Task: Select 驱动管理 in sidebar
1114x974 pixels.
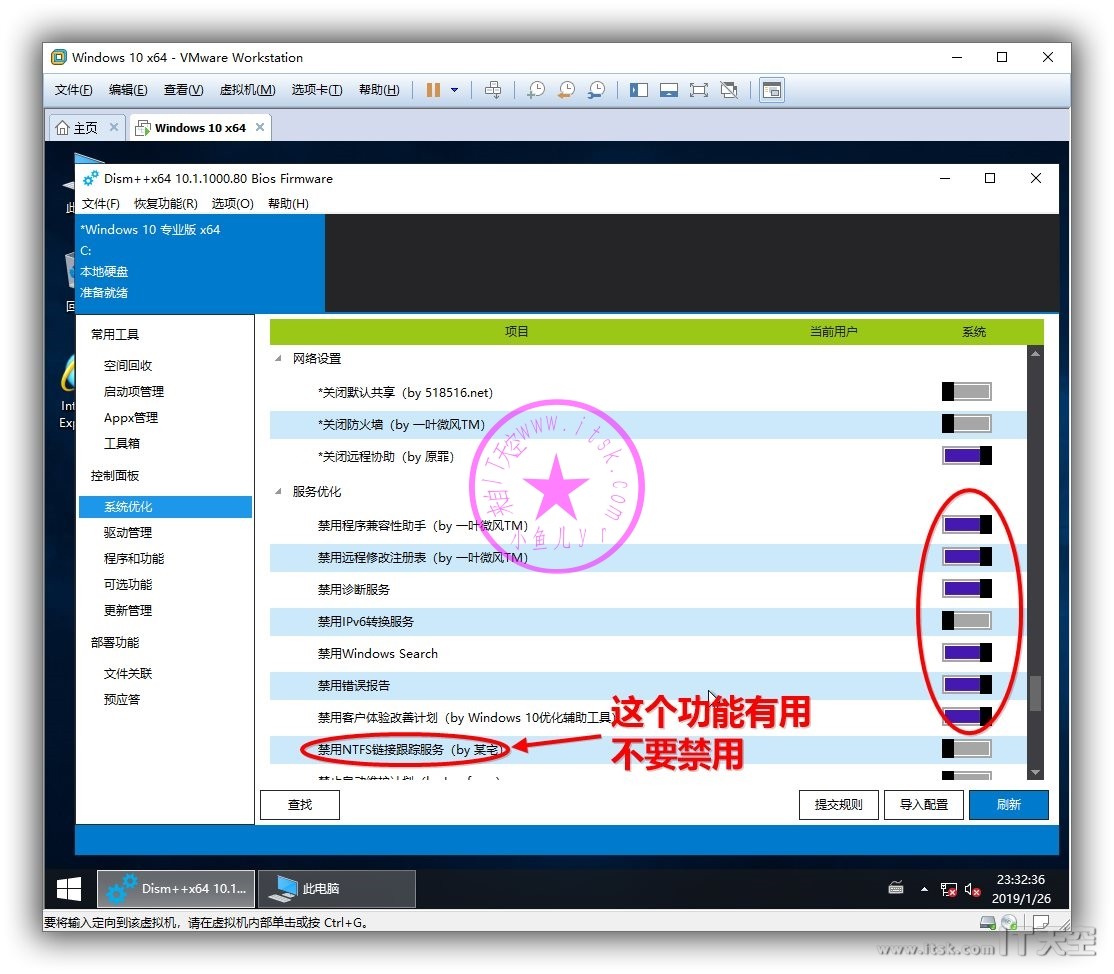Action: coord(128,533)
